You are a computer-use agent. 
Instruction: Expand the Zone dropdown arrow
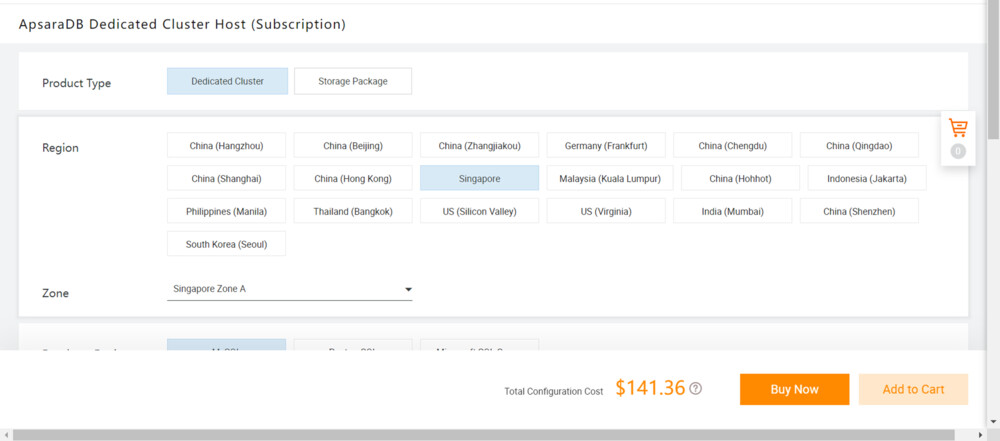point(408,290)
